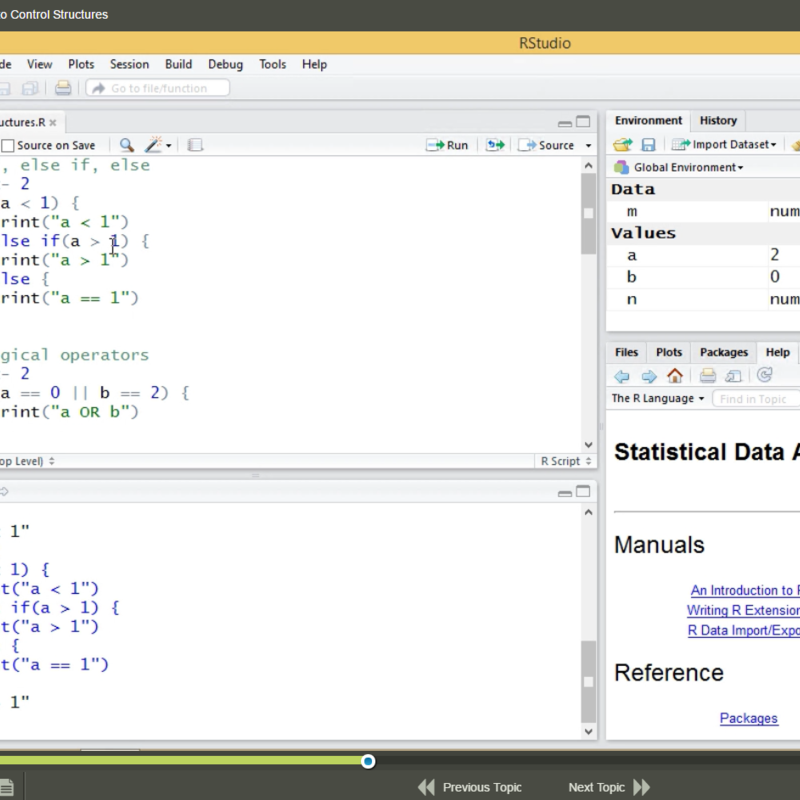Open the Import Dataset dropdown
The image size is (800, 800).
[723, 145]
